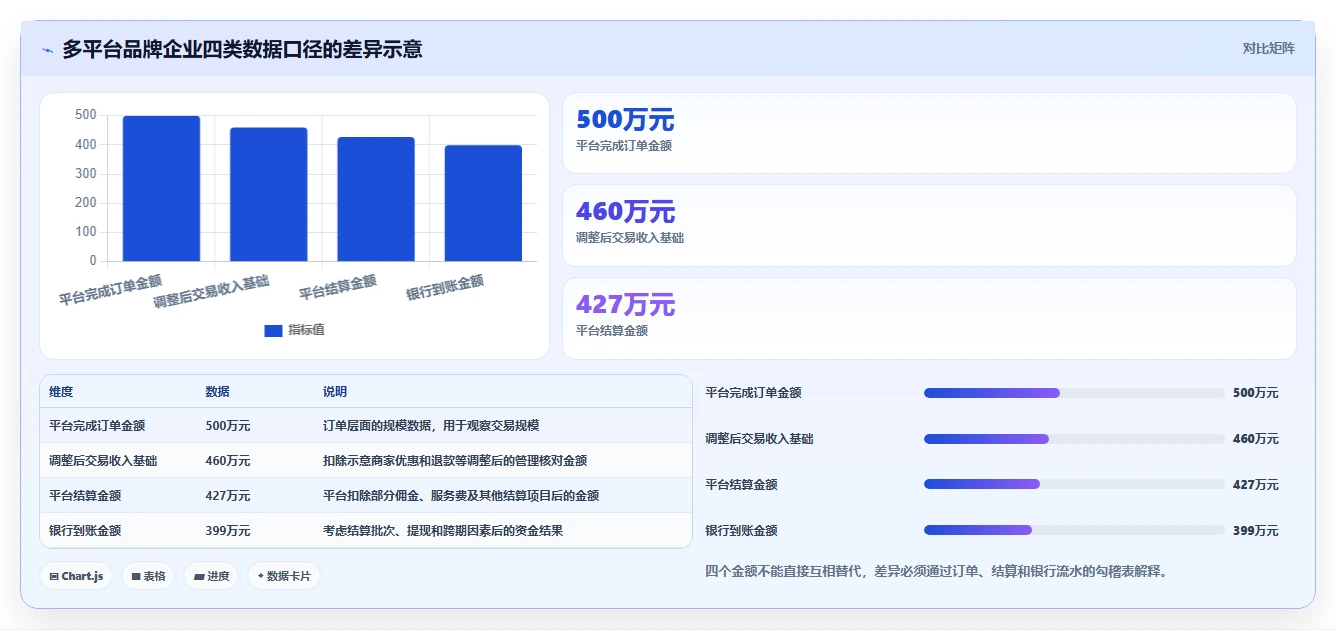The image size is (1336, 630).
Task: Click the chart y-axis value 300
Action: coord(86,174)
